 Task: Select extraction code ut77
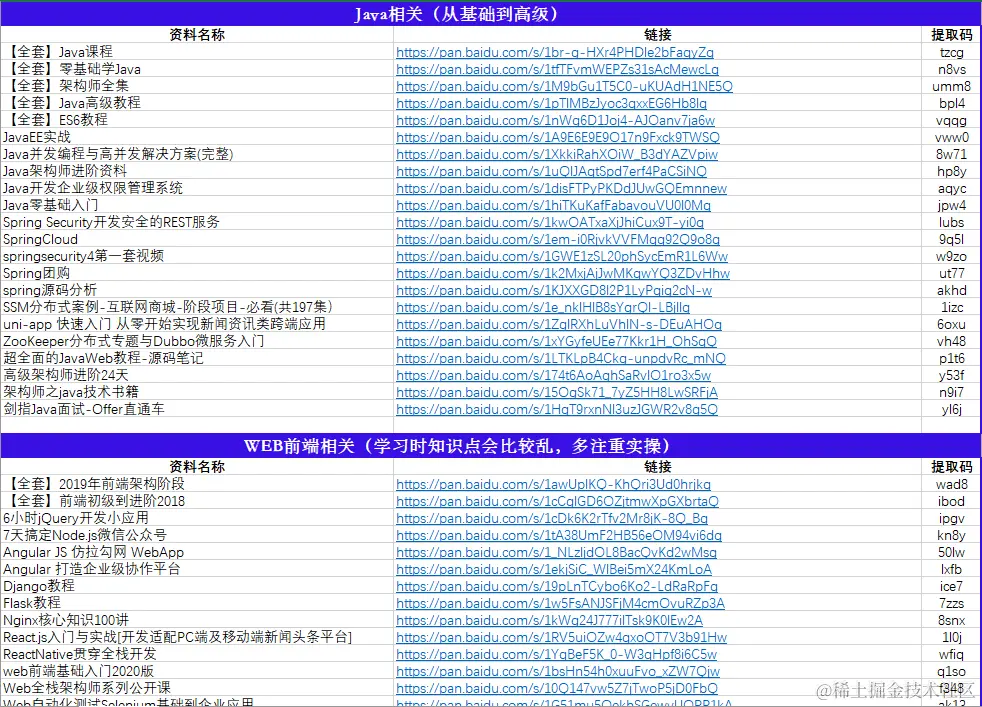coord(951,274)
